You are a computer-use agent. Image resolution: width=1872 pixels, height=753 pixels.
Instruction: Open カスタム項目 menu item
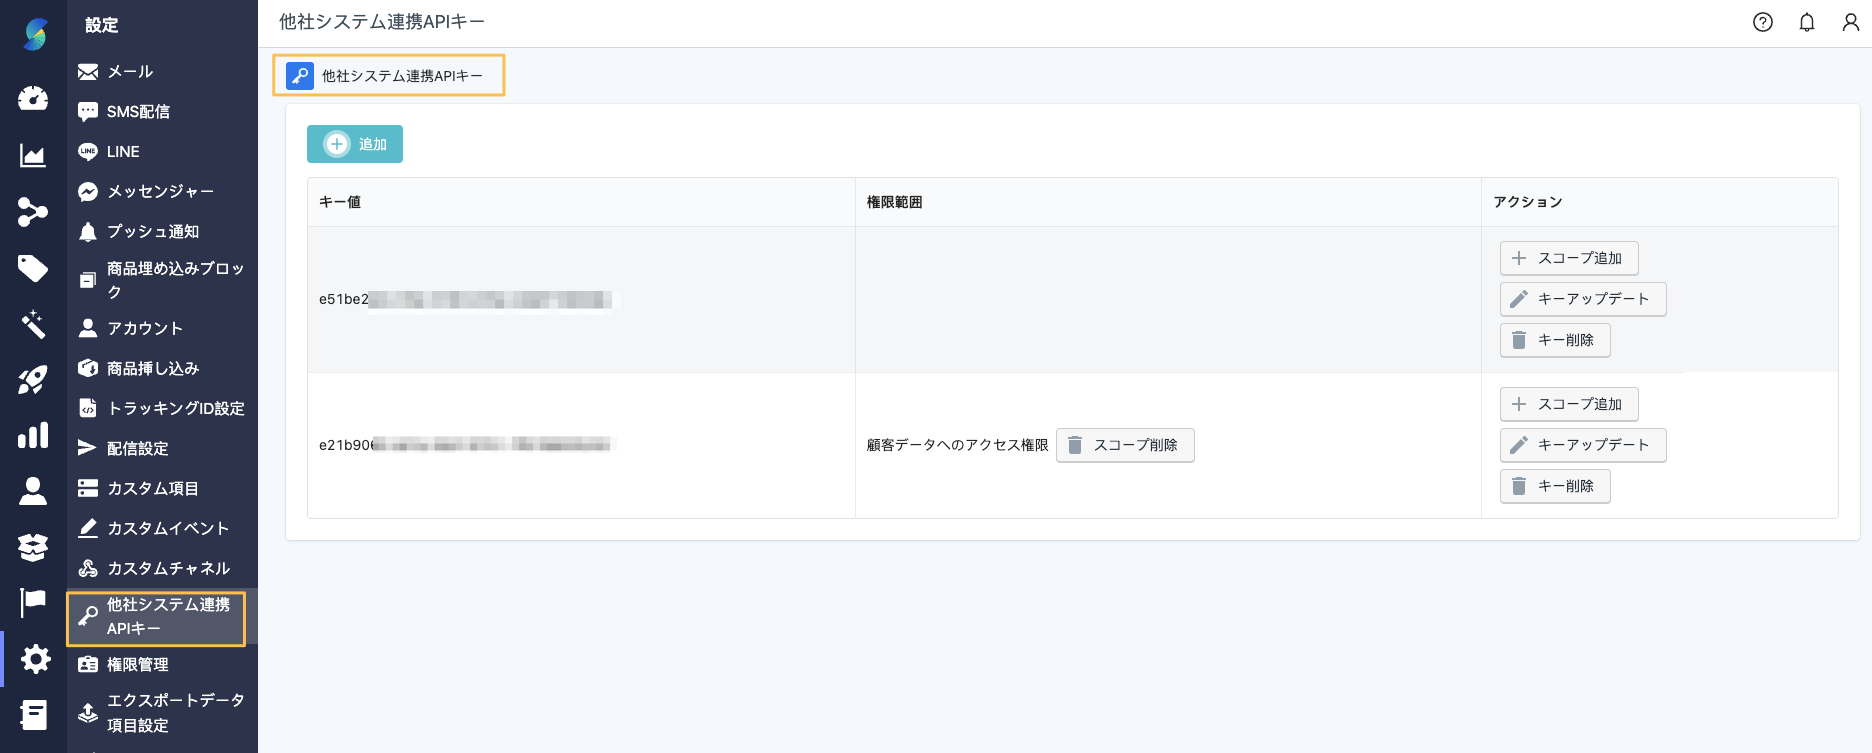tap(162, 488)
